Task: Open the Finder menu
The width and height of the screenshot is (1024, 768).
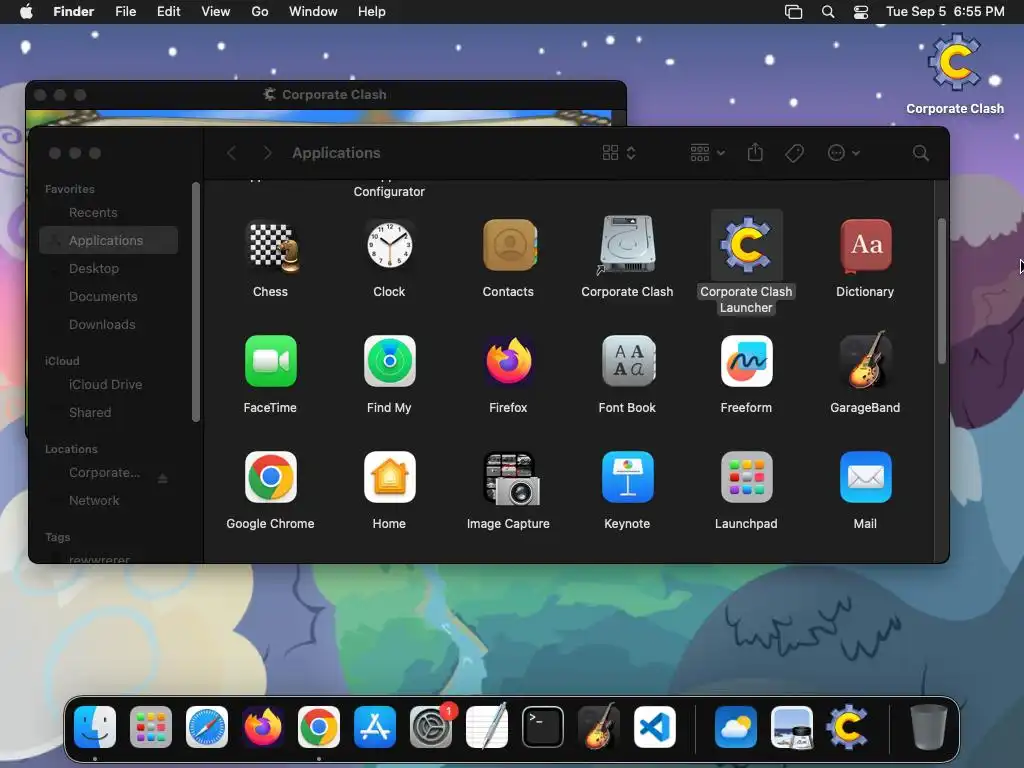Action: (x=74, y=12)
